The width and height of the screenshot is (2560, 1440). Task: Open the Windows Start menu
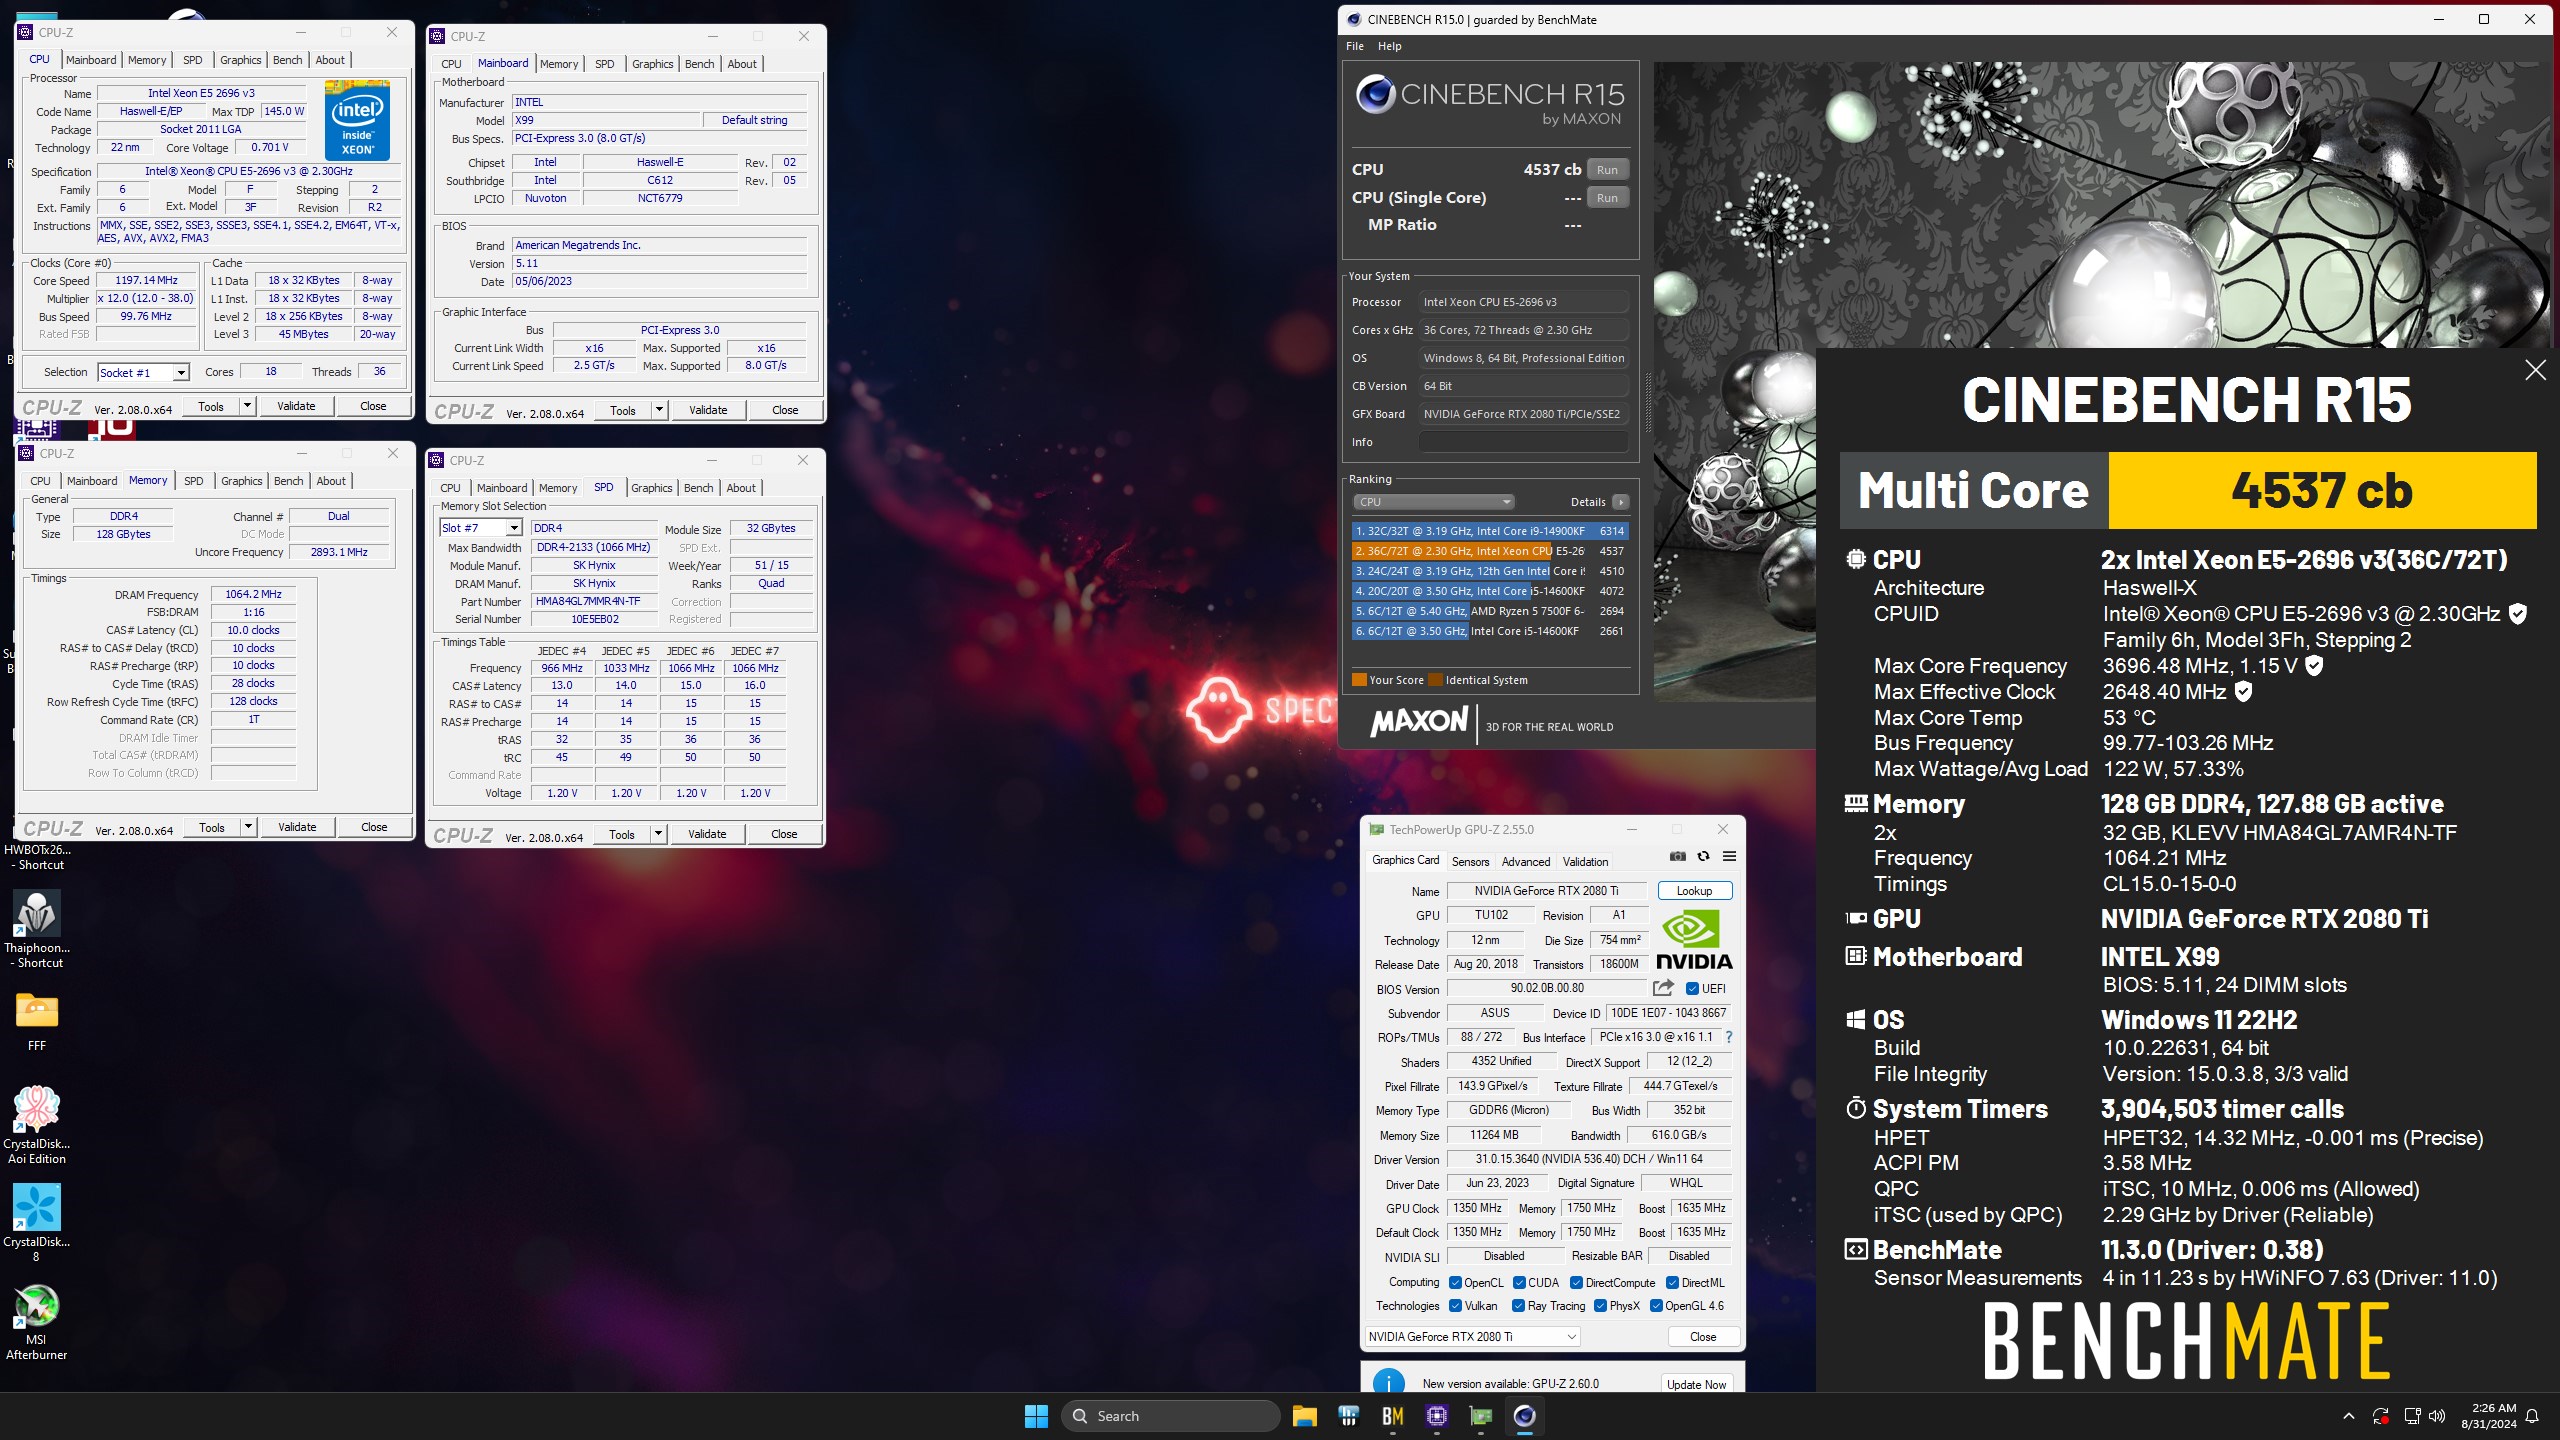pyautogui.click(x=1036, y=1416)
